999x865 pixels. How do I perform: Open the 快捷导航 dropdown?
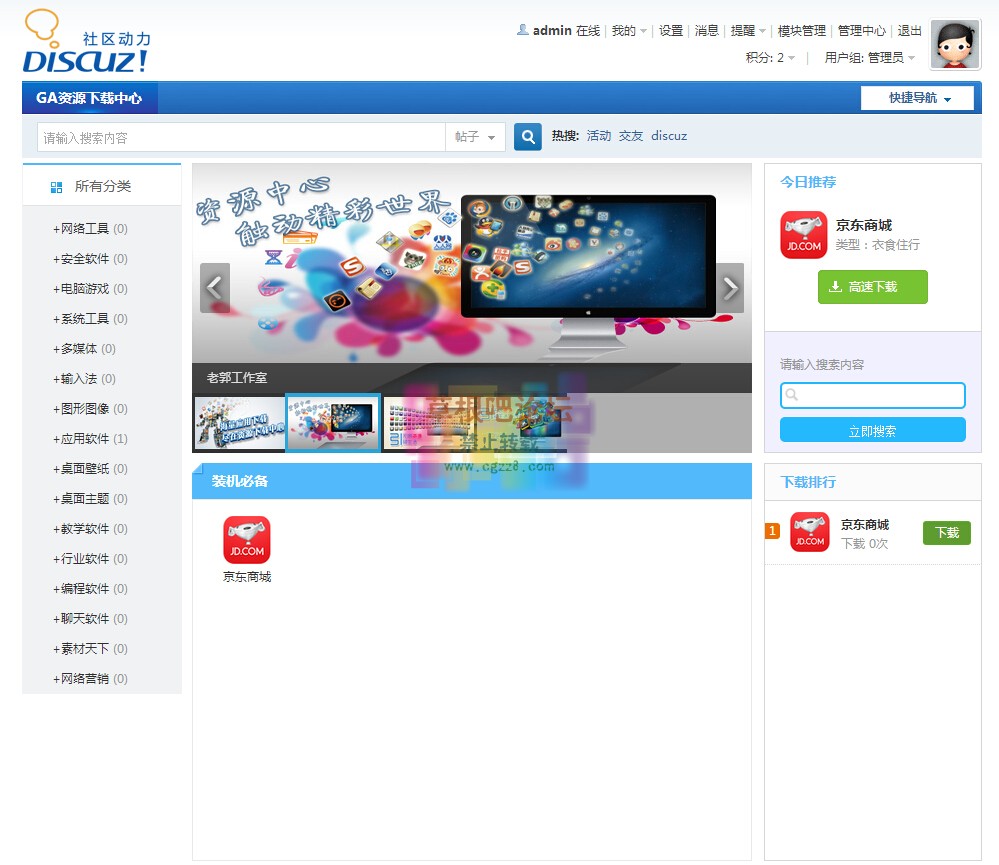pos(918,98)
